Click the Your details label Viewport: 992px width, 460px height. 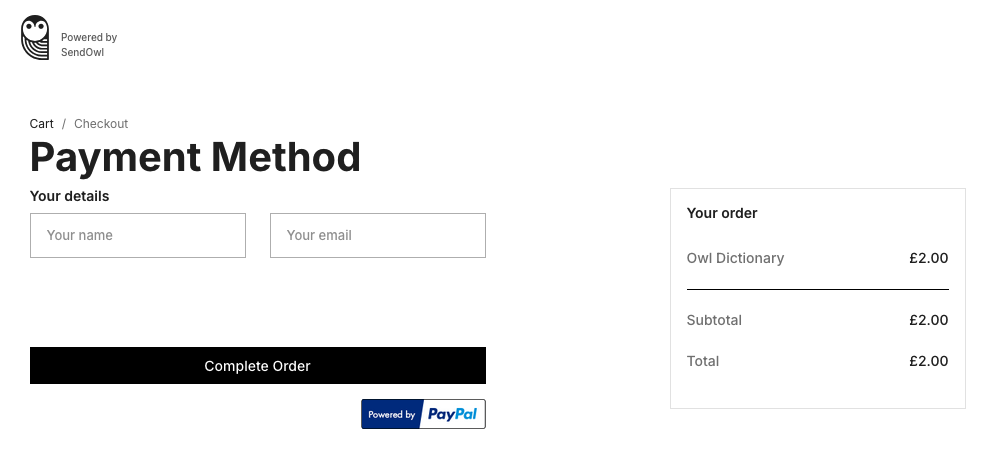point(69,196)
